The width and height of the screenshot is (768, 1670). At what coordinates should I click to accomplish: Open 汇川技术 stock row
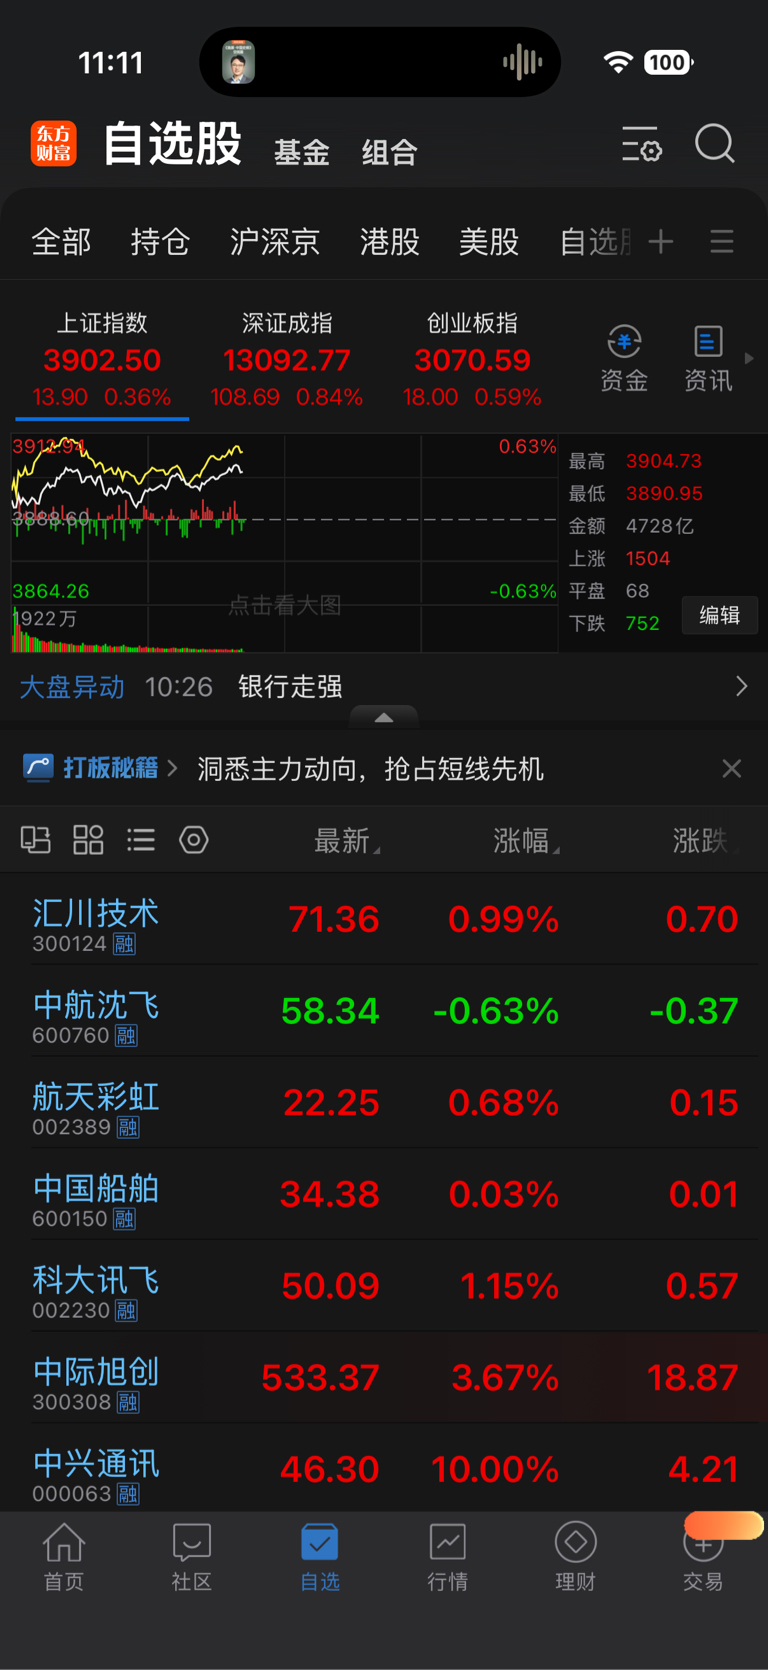(384, 919)
